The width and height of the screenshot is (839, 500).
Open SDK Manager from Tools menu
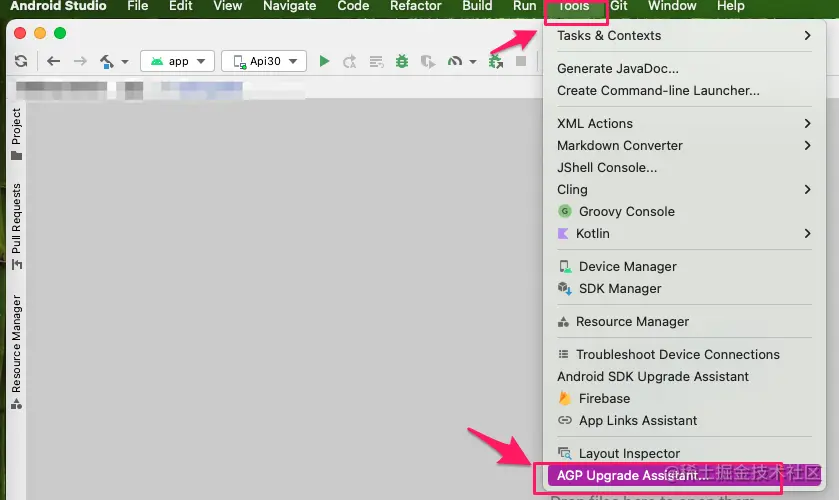(x=684, y=288)
